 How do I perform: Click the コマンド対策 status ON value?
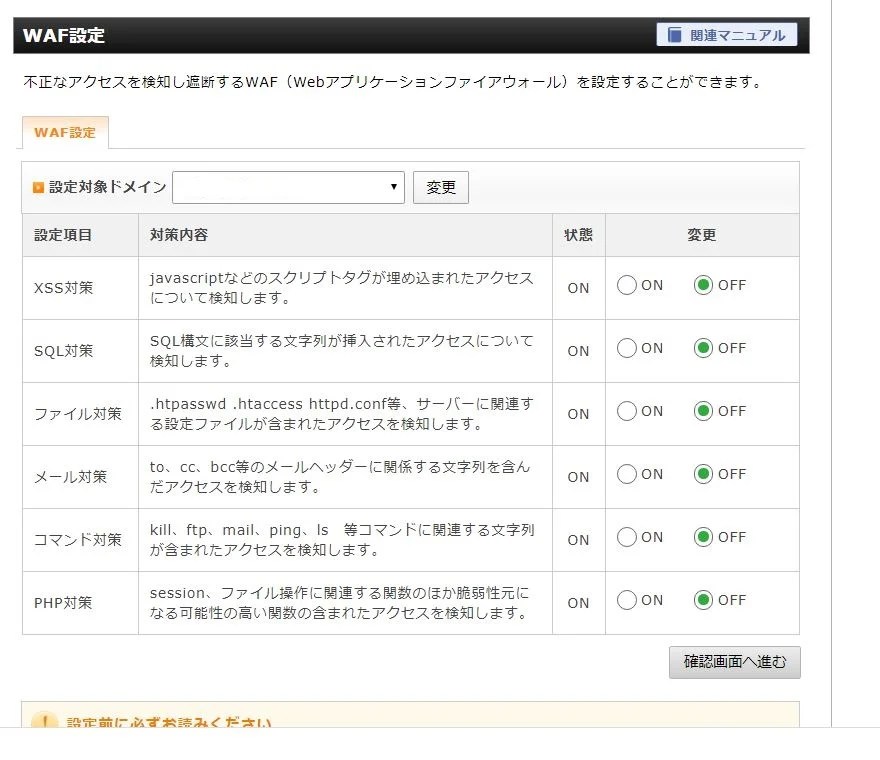578,540
